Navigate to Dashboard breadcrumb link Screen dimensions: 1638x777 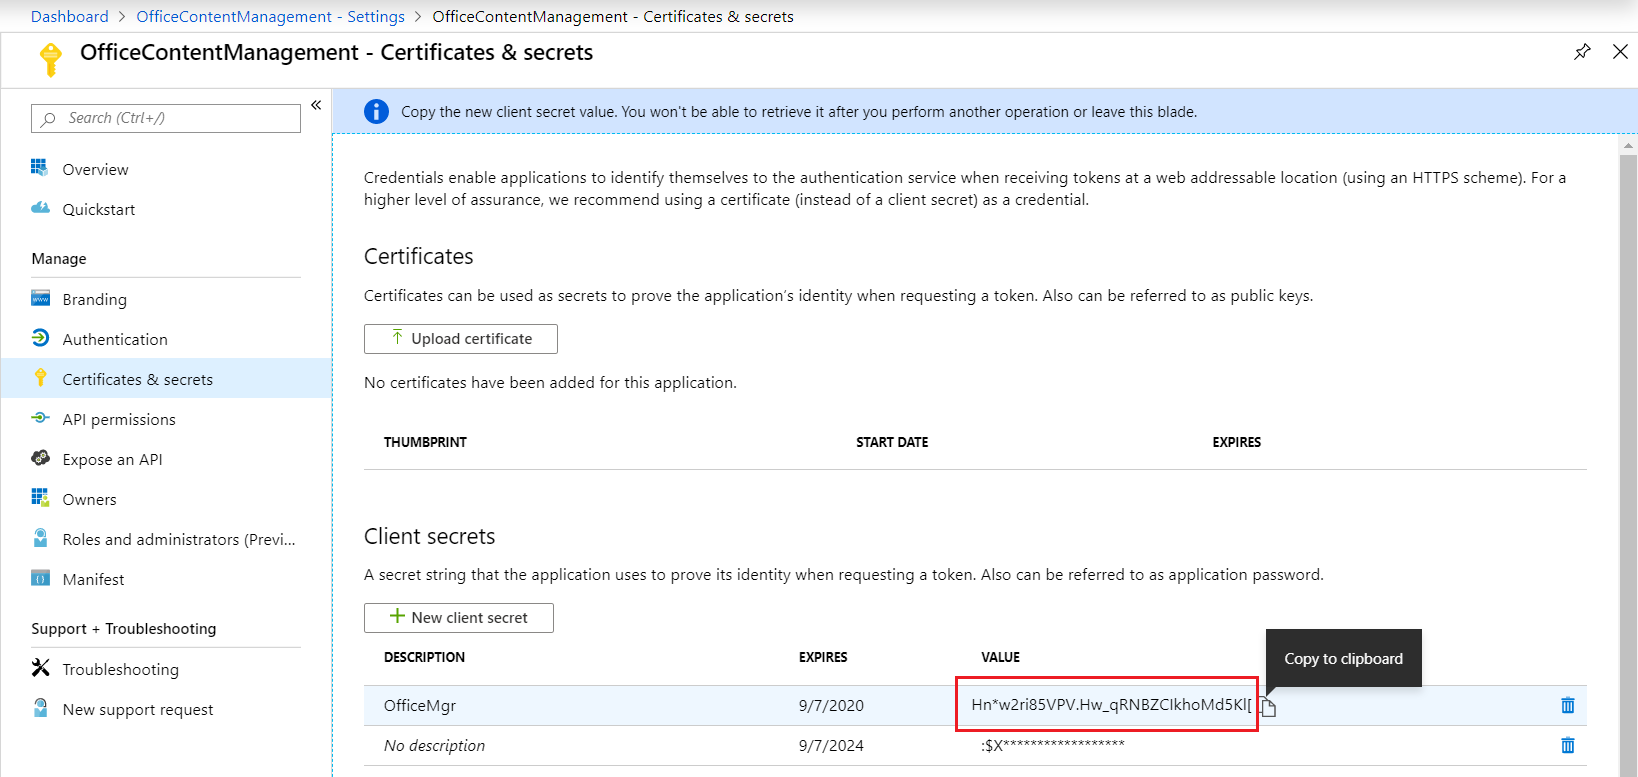tap(69, 16)
